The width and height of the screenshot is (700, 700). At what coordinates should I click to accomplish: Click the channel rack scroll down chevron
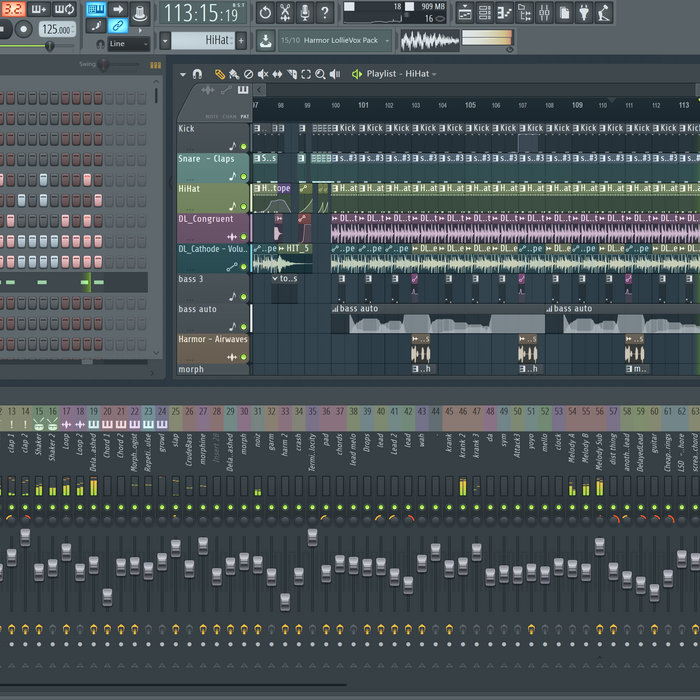(156, 353)
